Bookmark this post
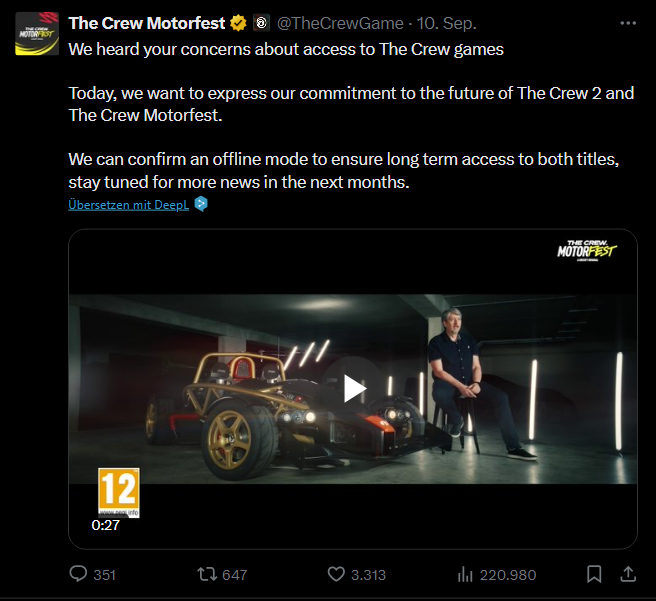Screen dimensions: 656x601 pos(594,574)
